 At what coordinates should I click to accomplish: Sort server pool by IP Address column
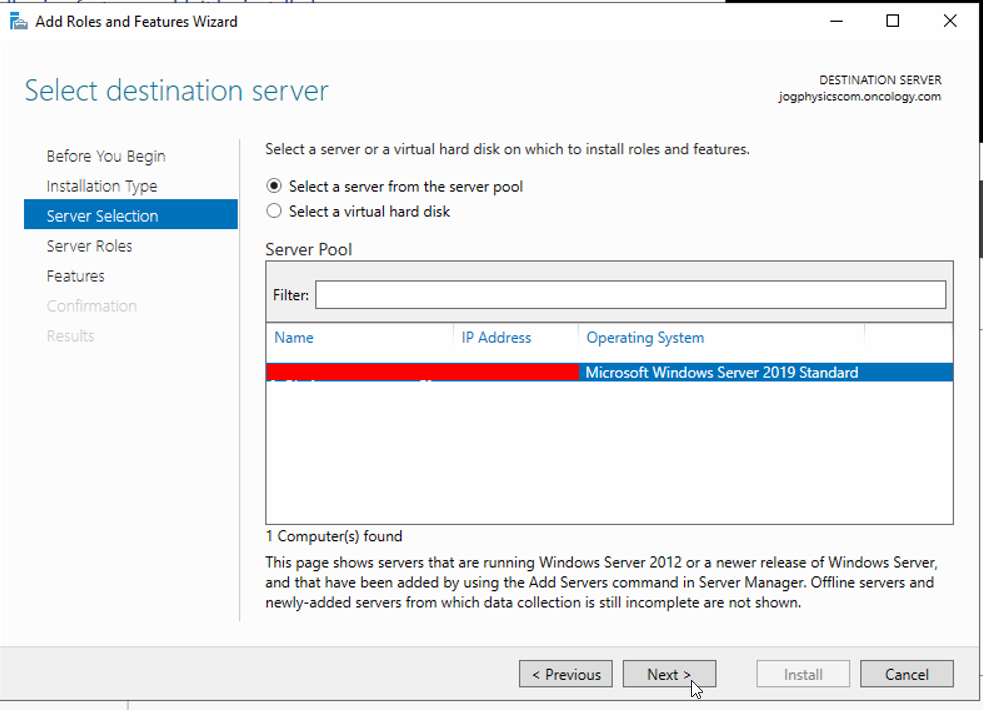click(x=496, y=338)
